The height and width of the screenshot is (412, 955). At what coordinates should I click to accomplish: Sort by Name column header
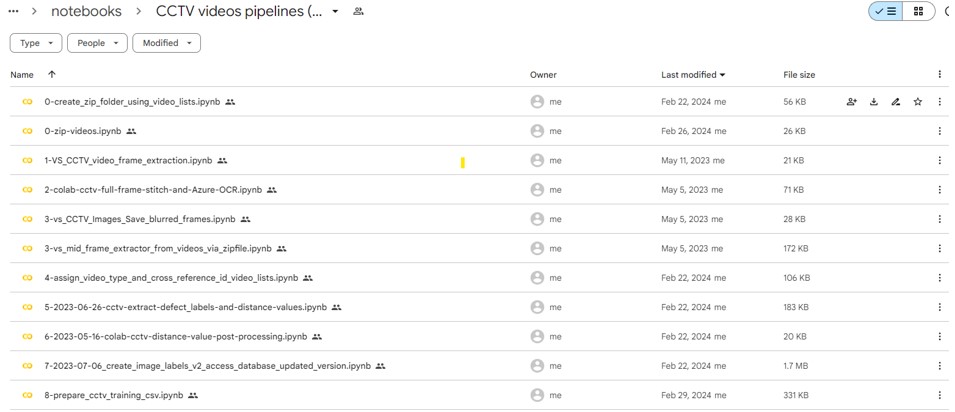[22, 74]
